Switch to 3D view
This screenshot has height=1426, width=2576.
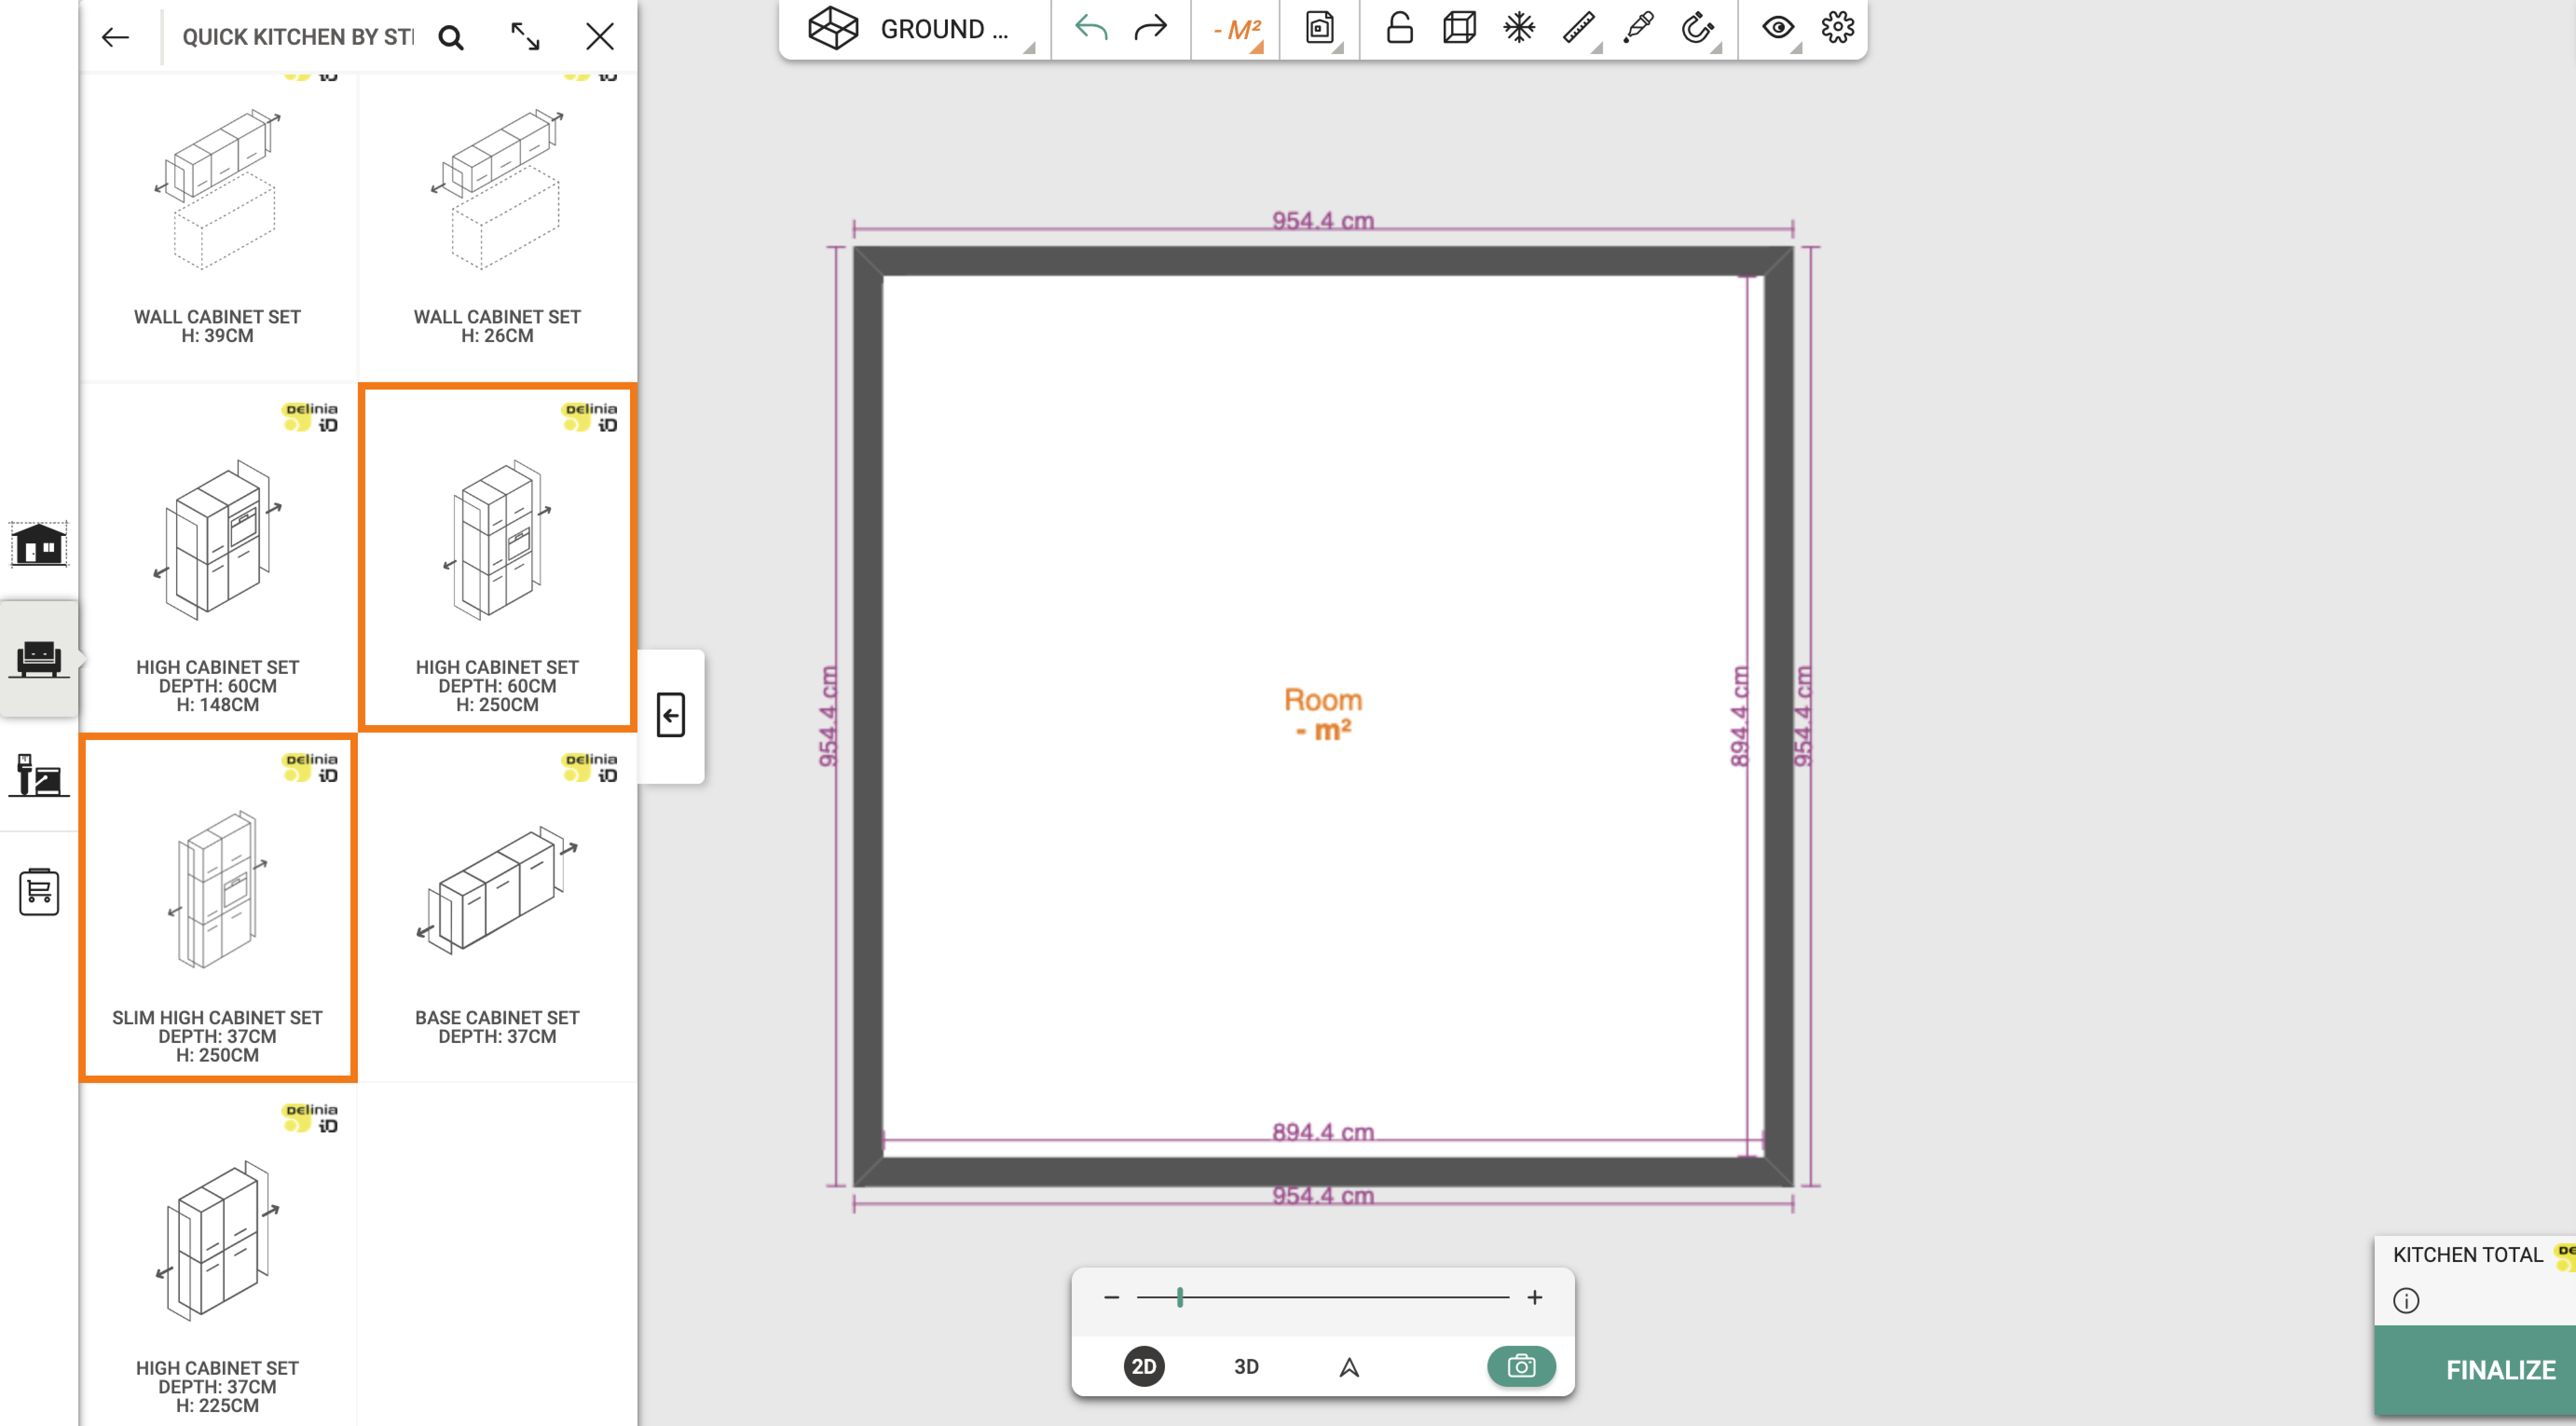coord(1246,1367)
